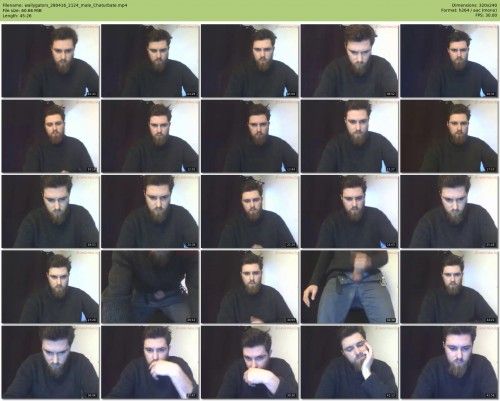
Task: Select the center thumbnail of the second row
Action: click(x=250, y=136)
